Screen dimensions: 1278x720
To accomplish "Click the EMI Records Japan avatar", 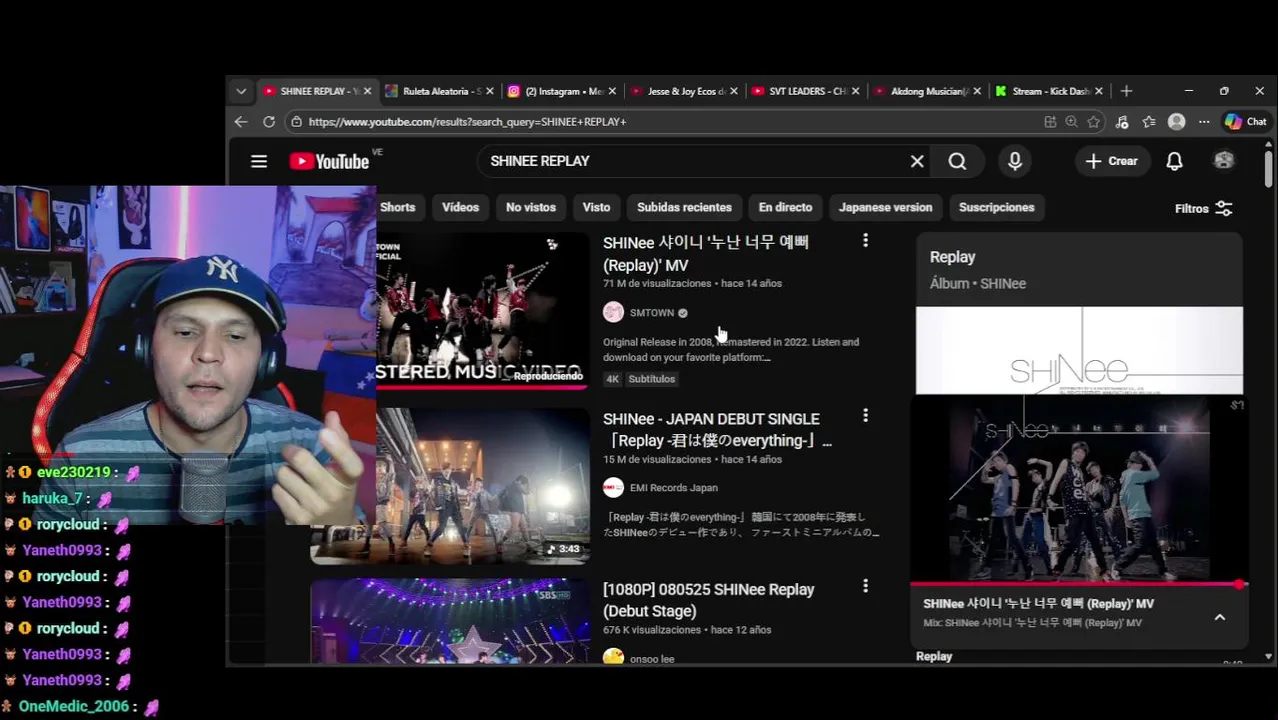I will pos(613,488).
